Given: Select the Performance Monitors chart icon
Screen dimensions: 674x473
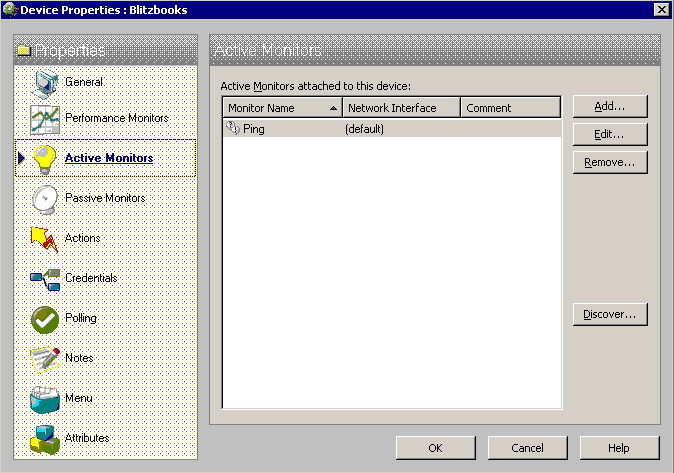Looking at the screenshot, I should 45,119.
